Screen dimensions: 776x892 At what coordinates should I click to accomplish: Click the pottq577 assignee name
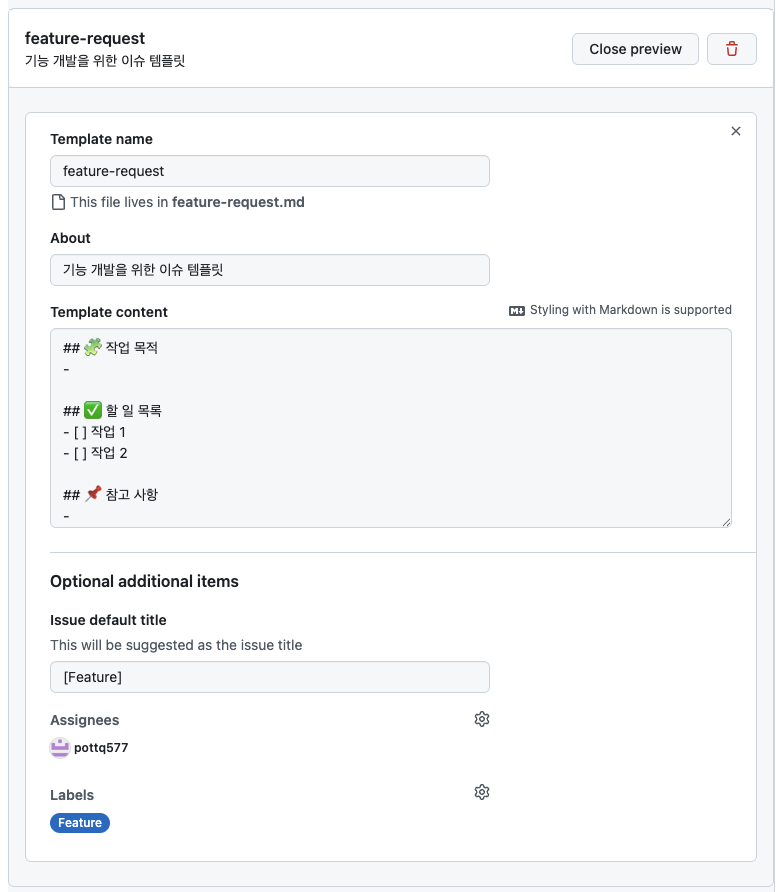point(101,748)
